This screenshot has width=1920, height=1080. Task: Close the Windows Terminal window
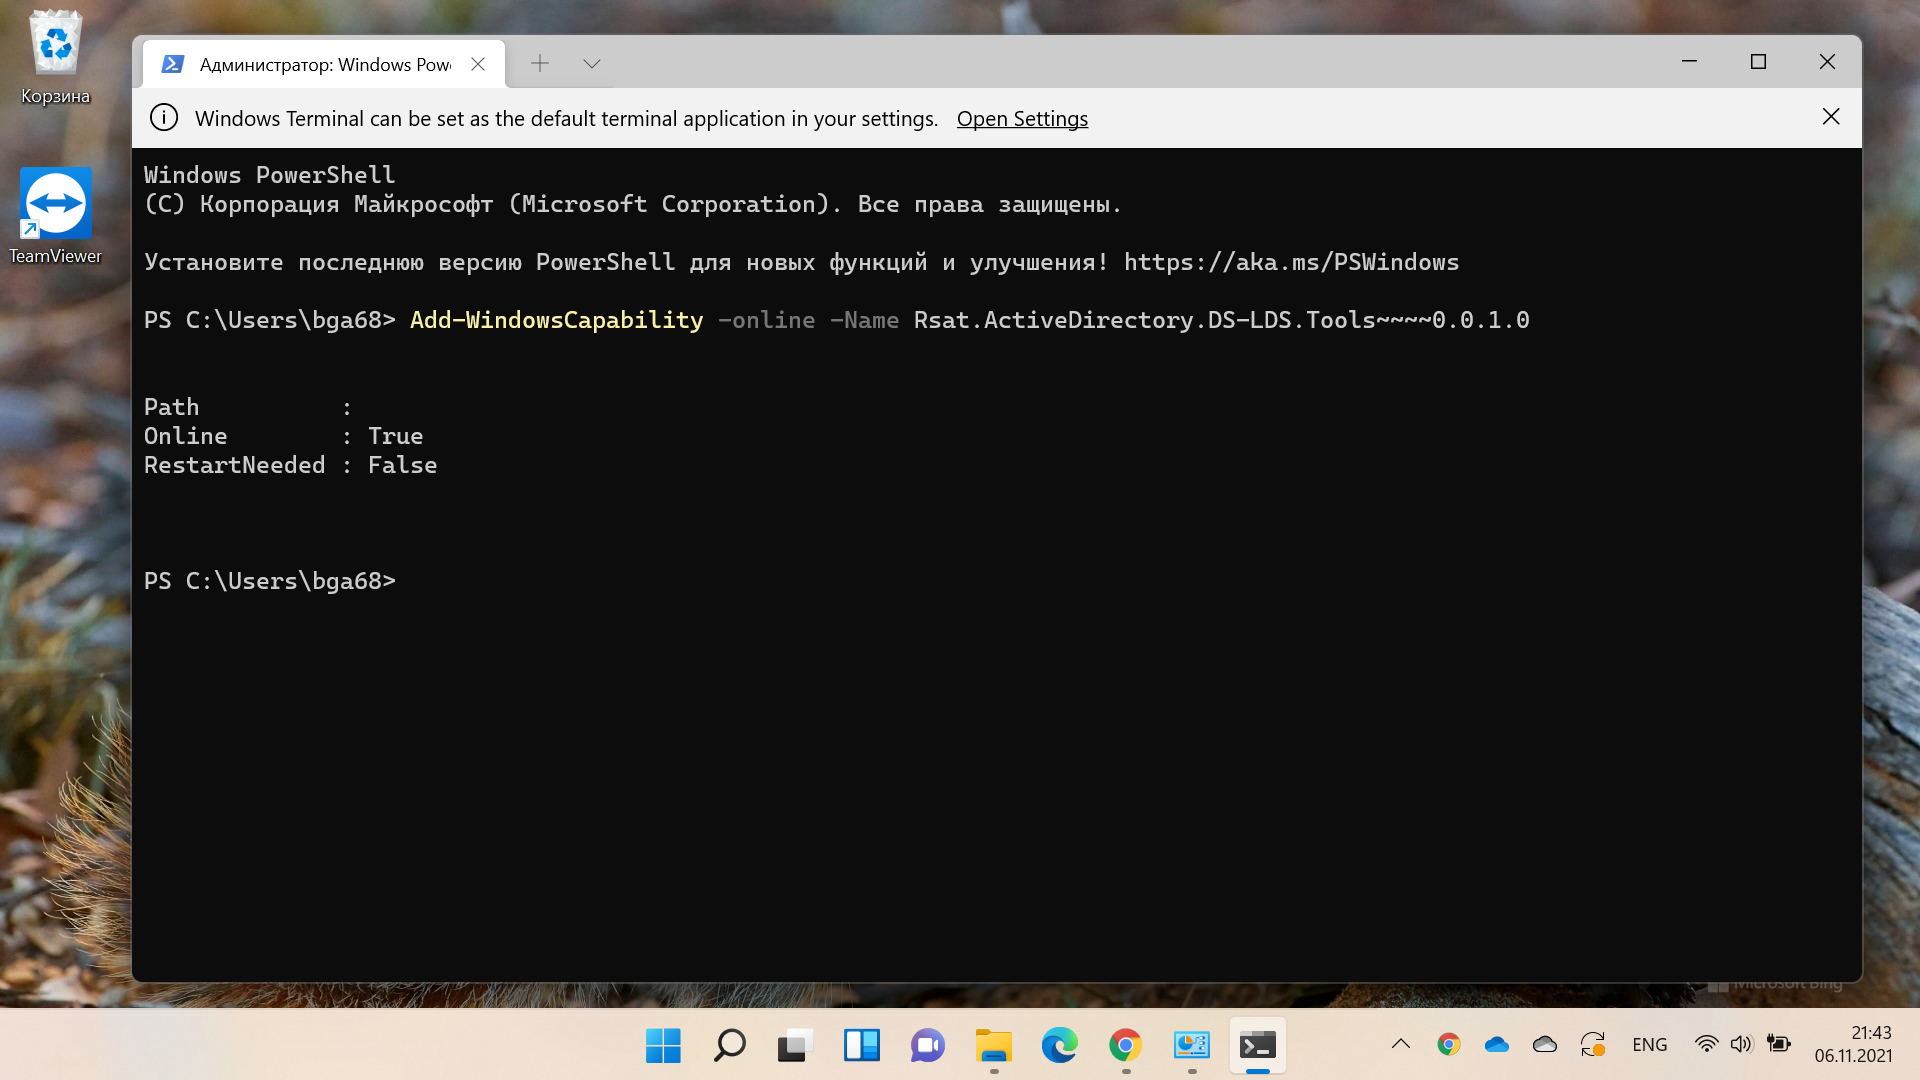coord(1827,62)
